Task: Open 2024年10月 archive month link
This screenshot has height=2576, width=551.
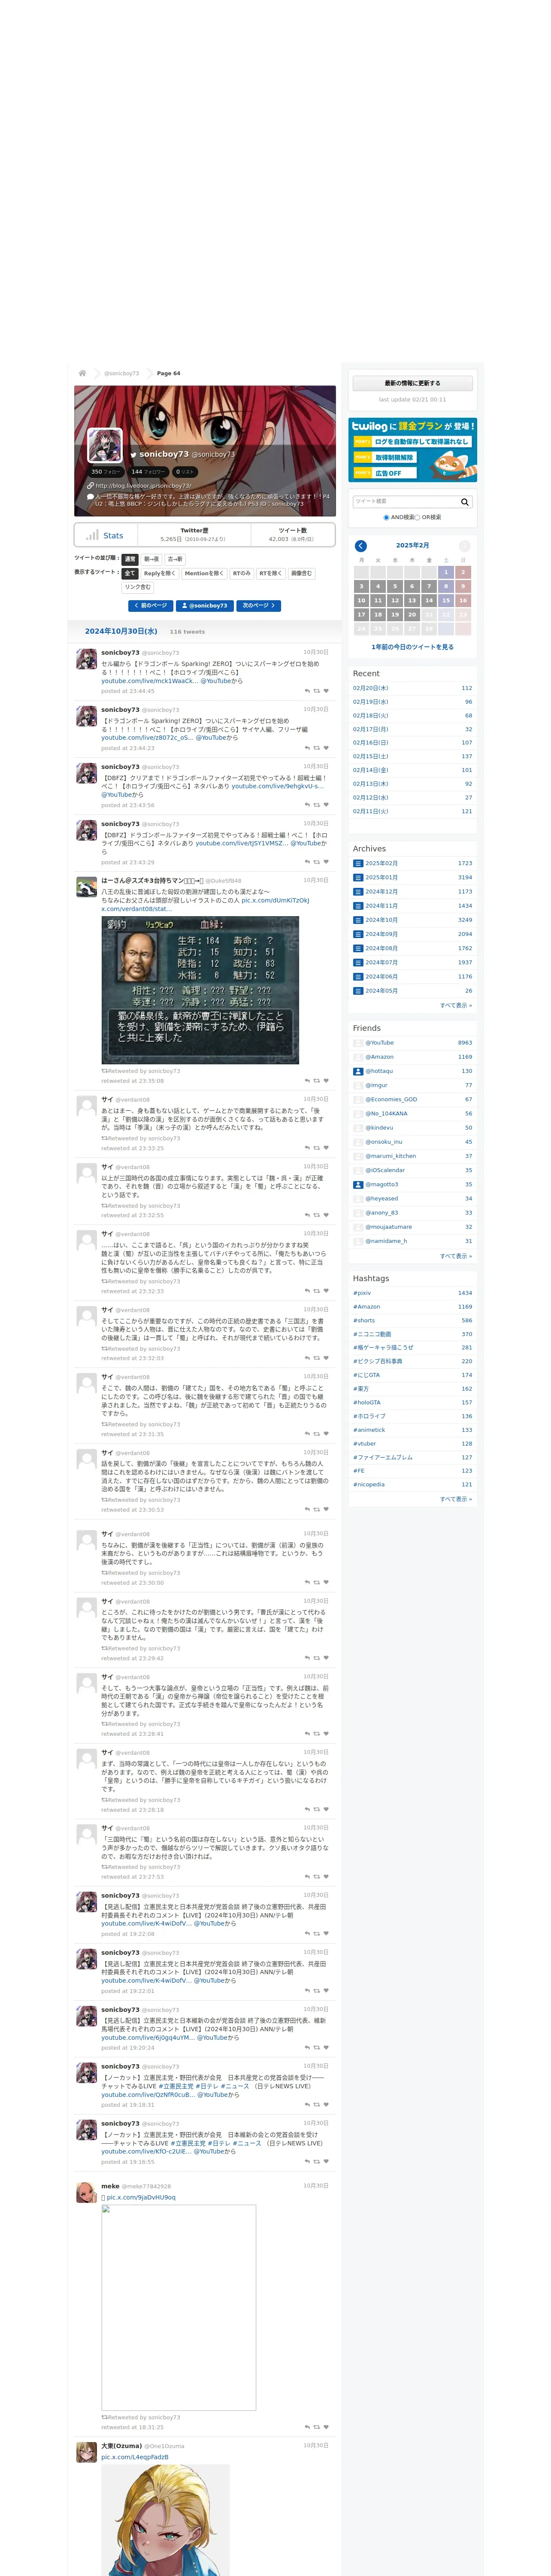Action: (x=381, y=920)
